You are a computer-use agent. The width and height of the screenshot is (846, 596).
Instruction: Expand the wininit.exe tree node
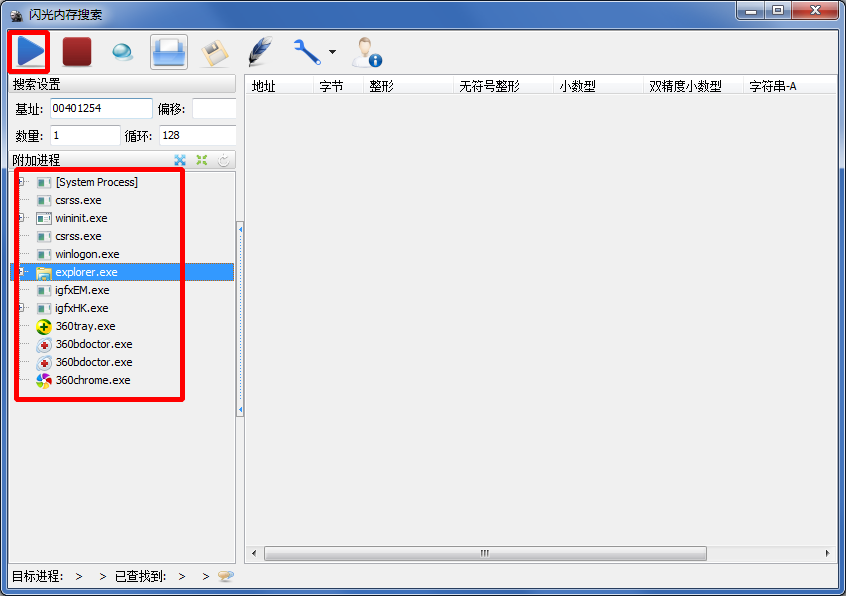[x=21, y=218]
